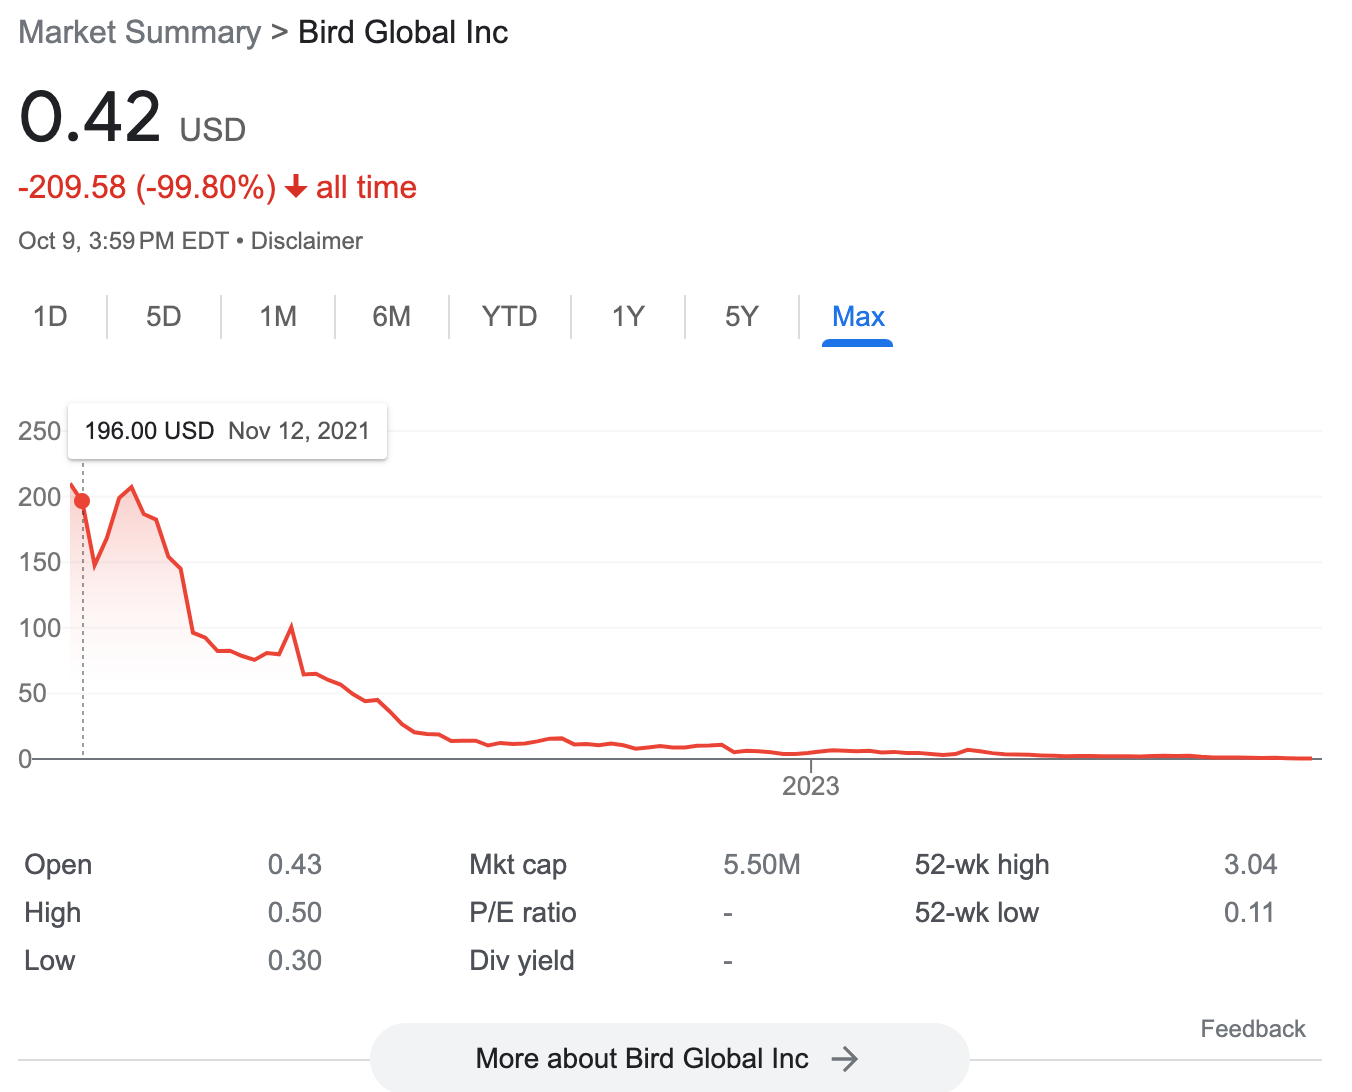Switch chart to 1M range
This screenshot has height=1092, width=1352.
point(278,317)
